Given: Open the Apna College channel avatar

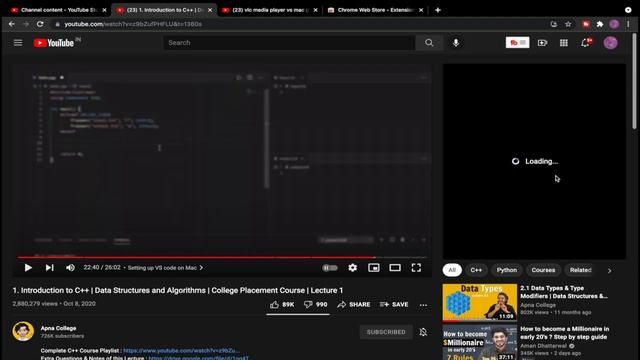Looking at the screenshot, I should coord(23,331).
